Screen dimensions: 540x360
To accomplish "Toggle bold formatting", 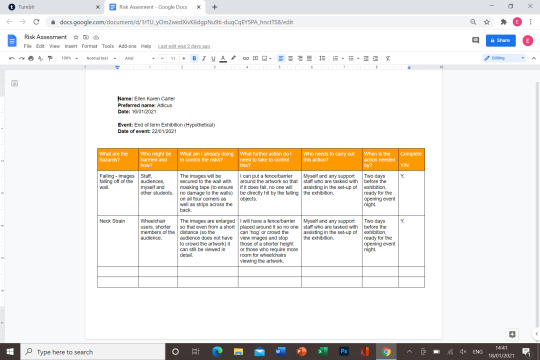I will pyautogui.click(x=194, y=58).
